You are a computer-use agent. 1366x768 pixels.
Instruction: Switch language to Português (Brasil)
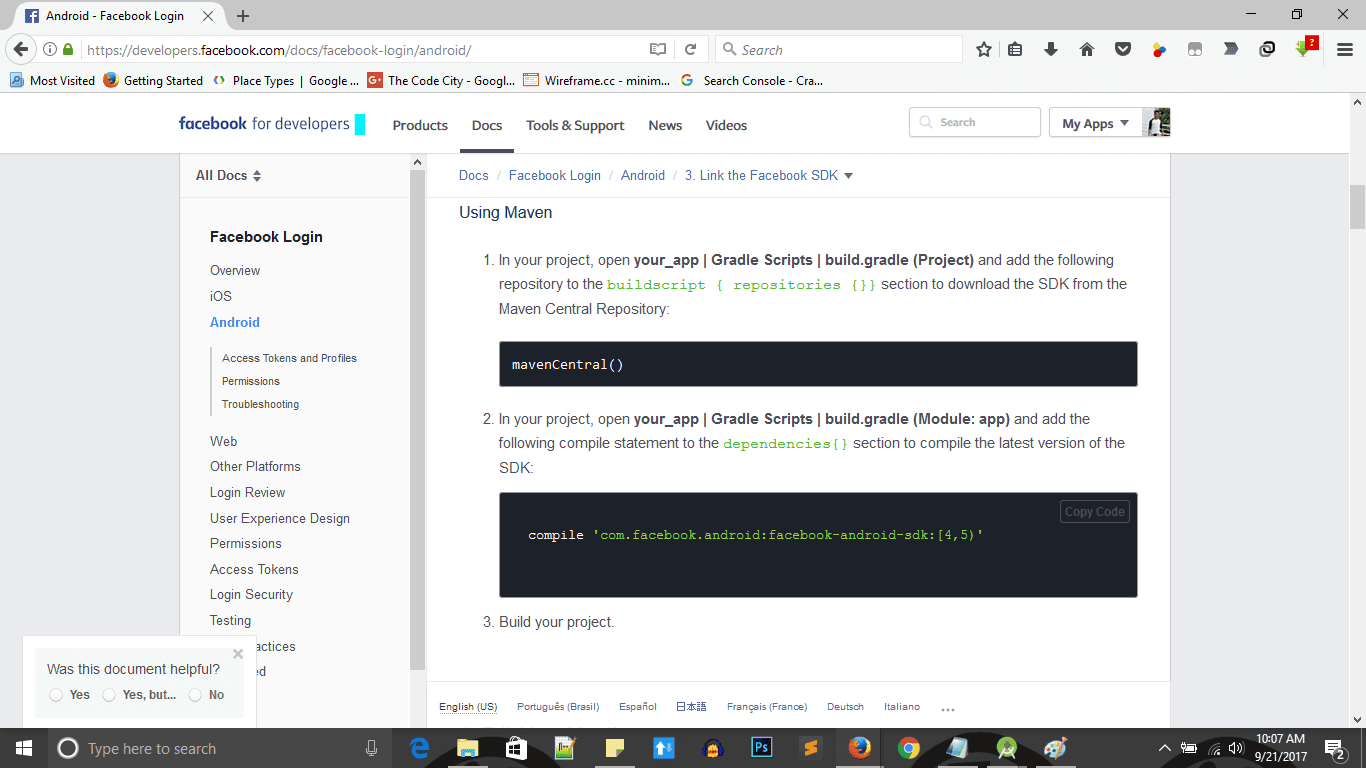(x=558, y=707)
